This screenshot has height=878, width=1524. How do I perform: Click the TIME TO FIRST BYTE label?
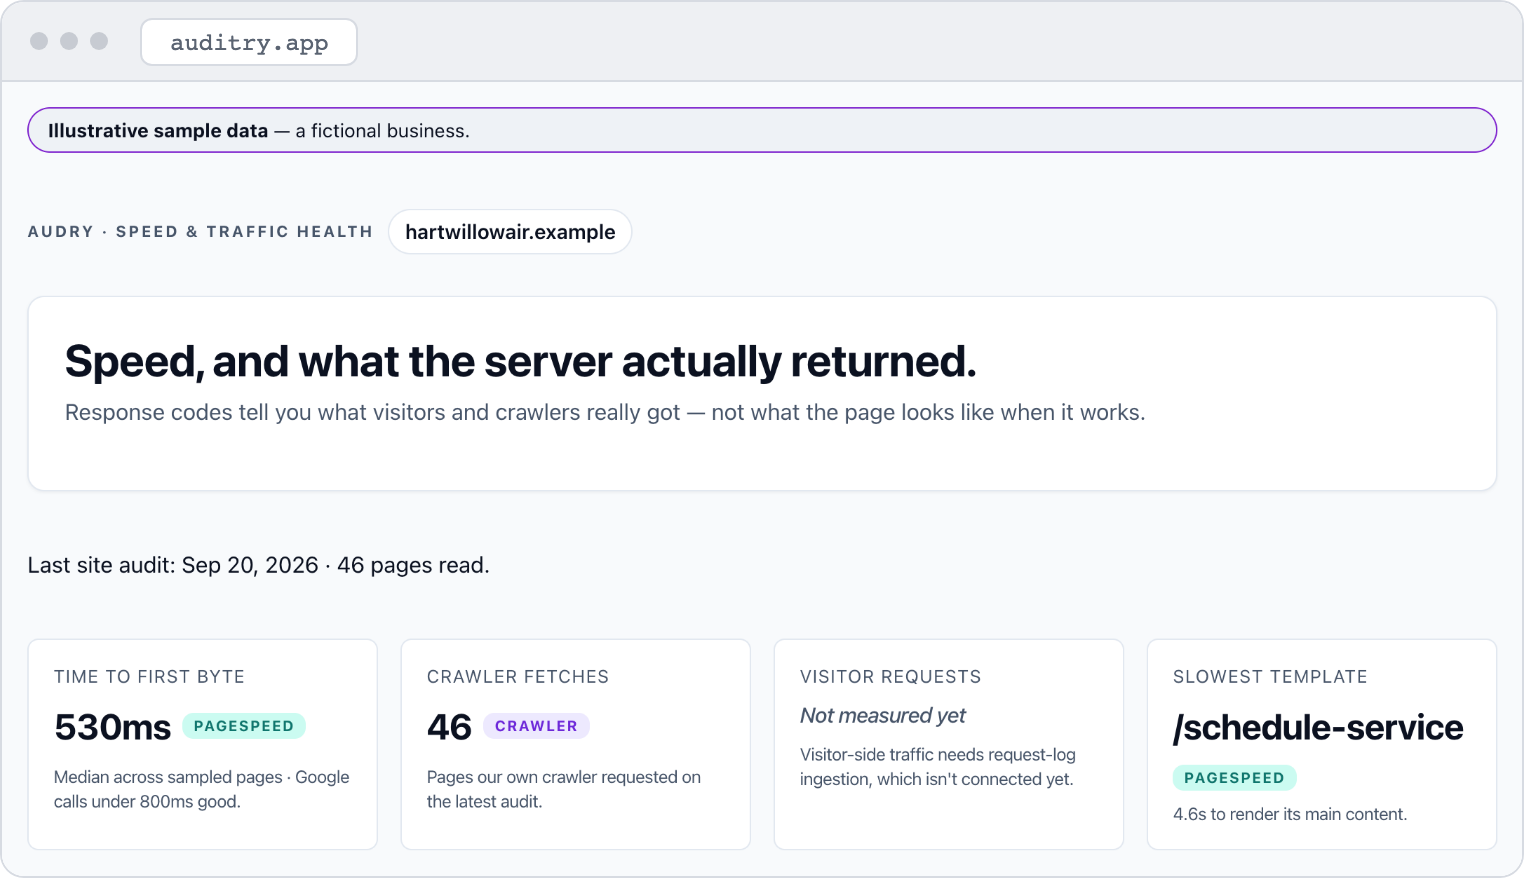pyautogui.click(x=149, y=677)
